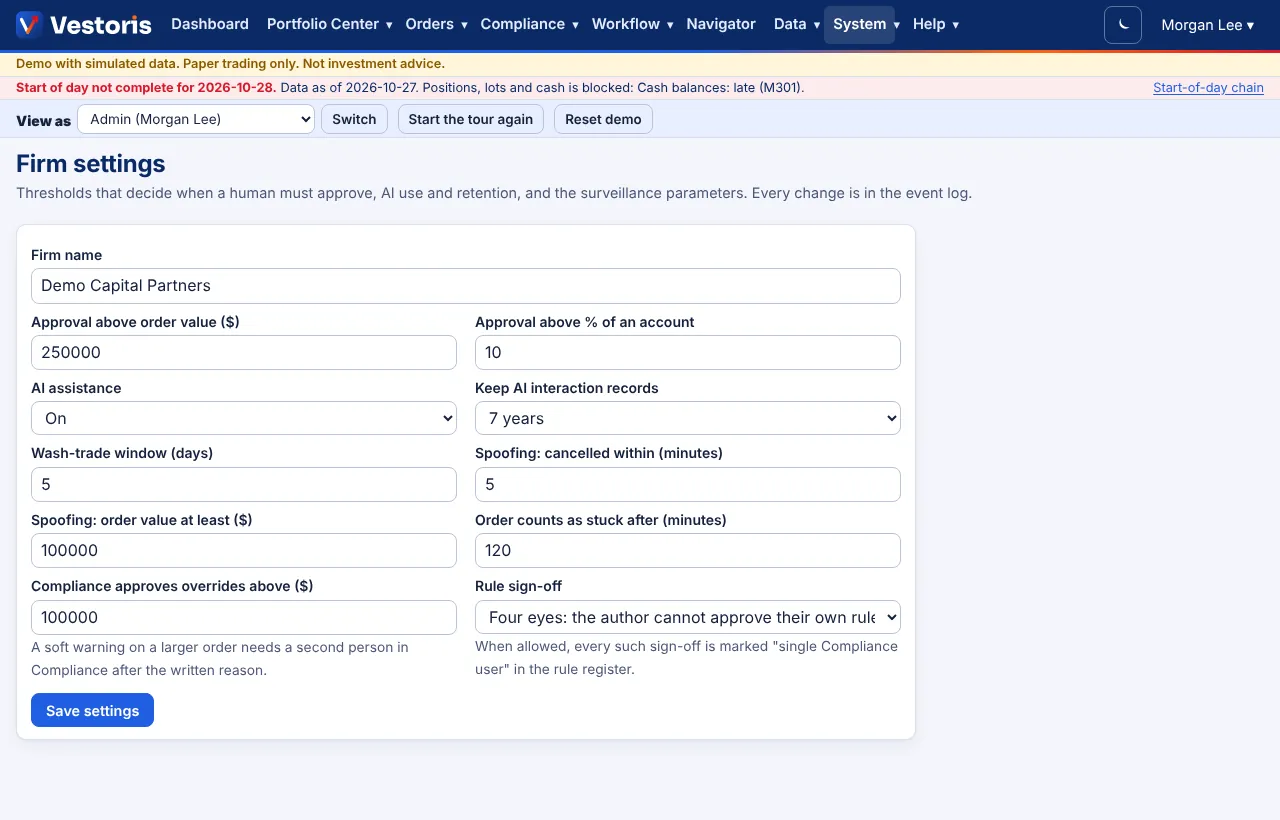Click the Switch button

(x=354, y=119)
